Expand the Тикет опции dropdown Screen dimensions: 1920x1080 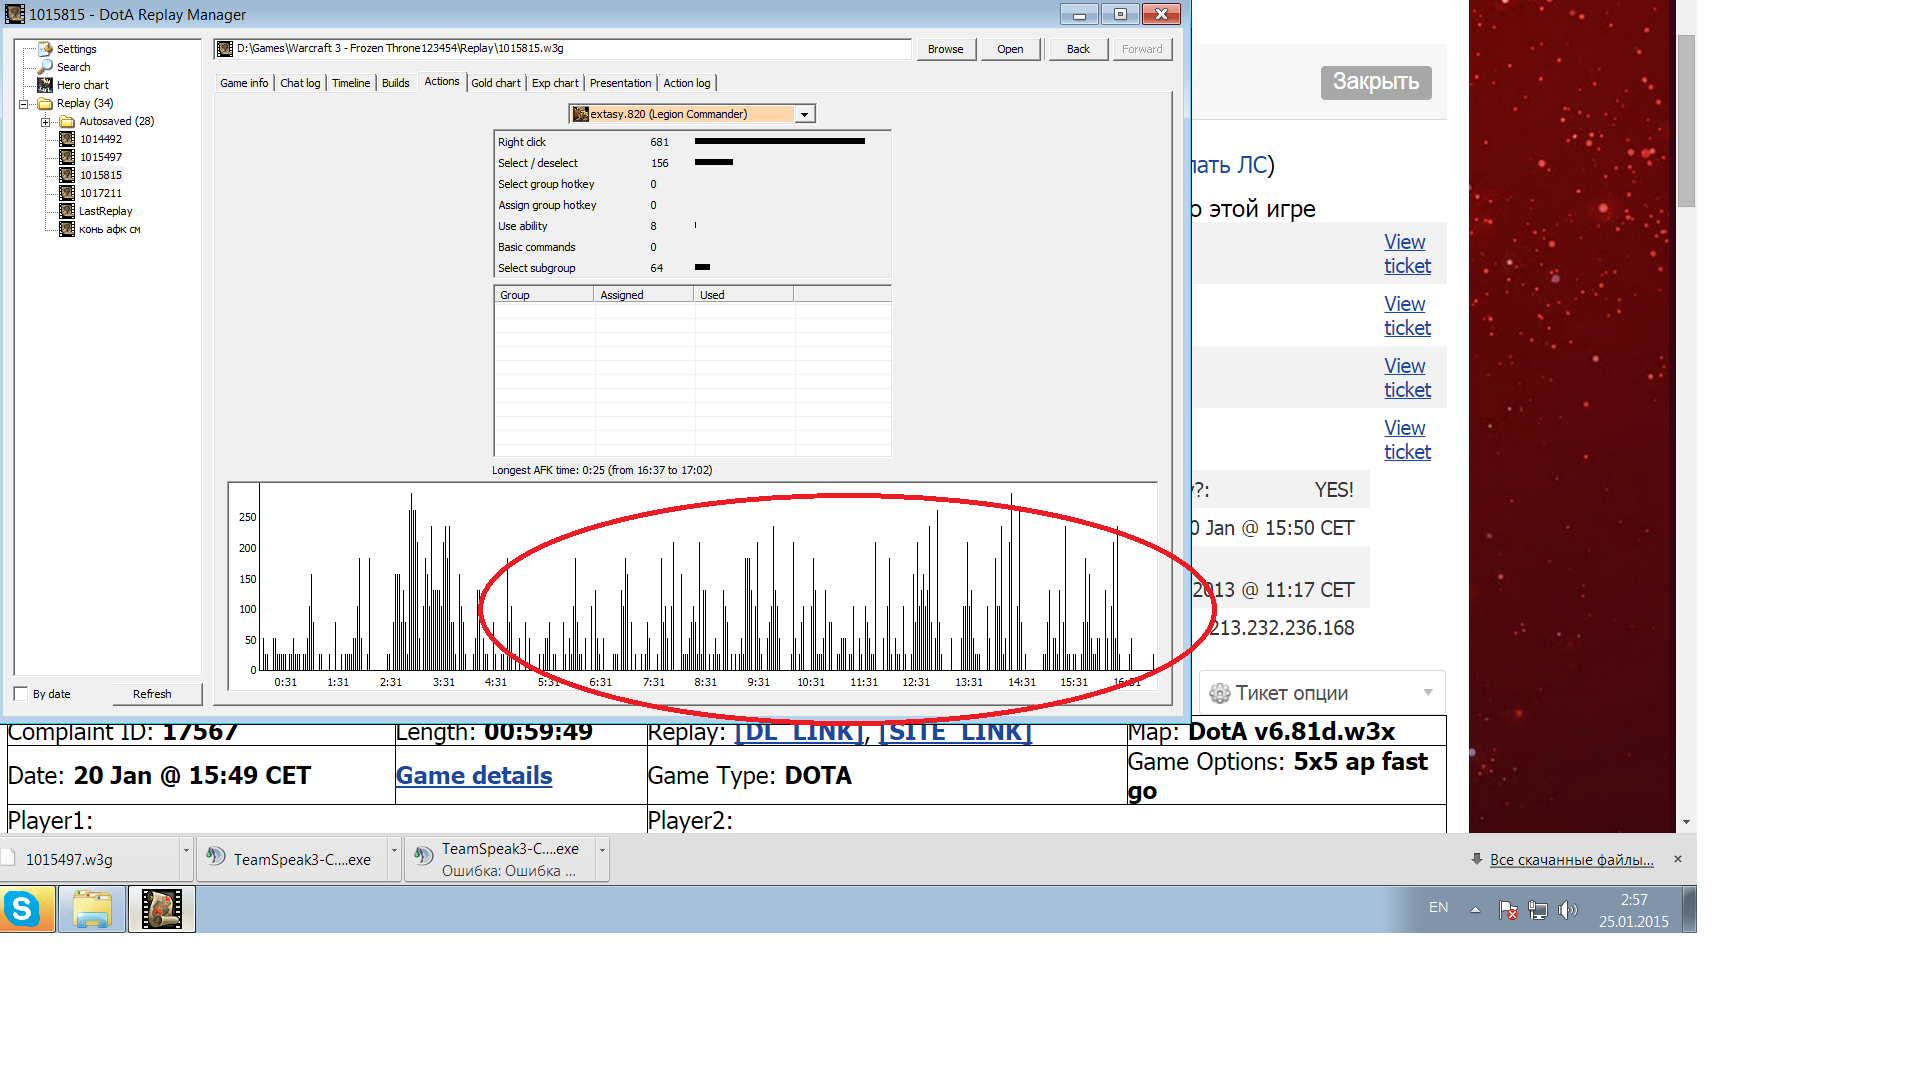click(x=1428, y=693)
